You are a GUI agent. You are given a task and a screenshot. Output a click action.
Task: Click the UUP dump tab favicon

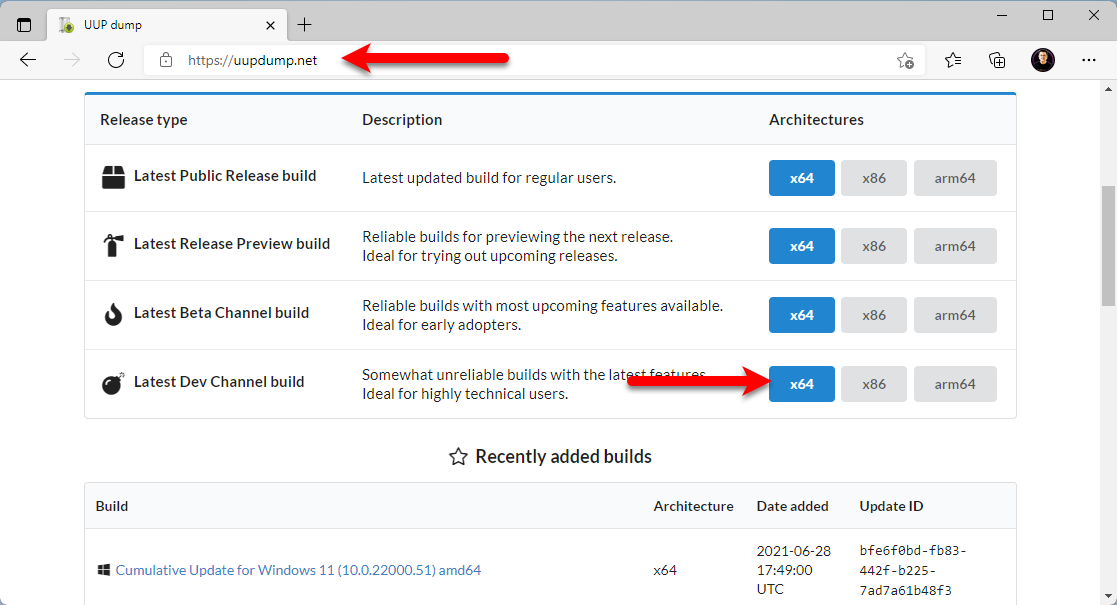coord(66,25)
